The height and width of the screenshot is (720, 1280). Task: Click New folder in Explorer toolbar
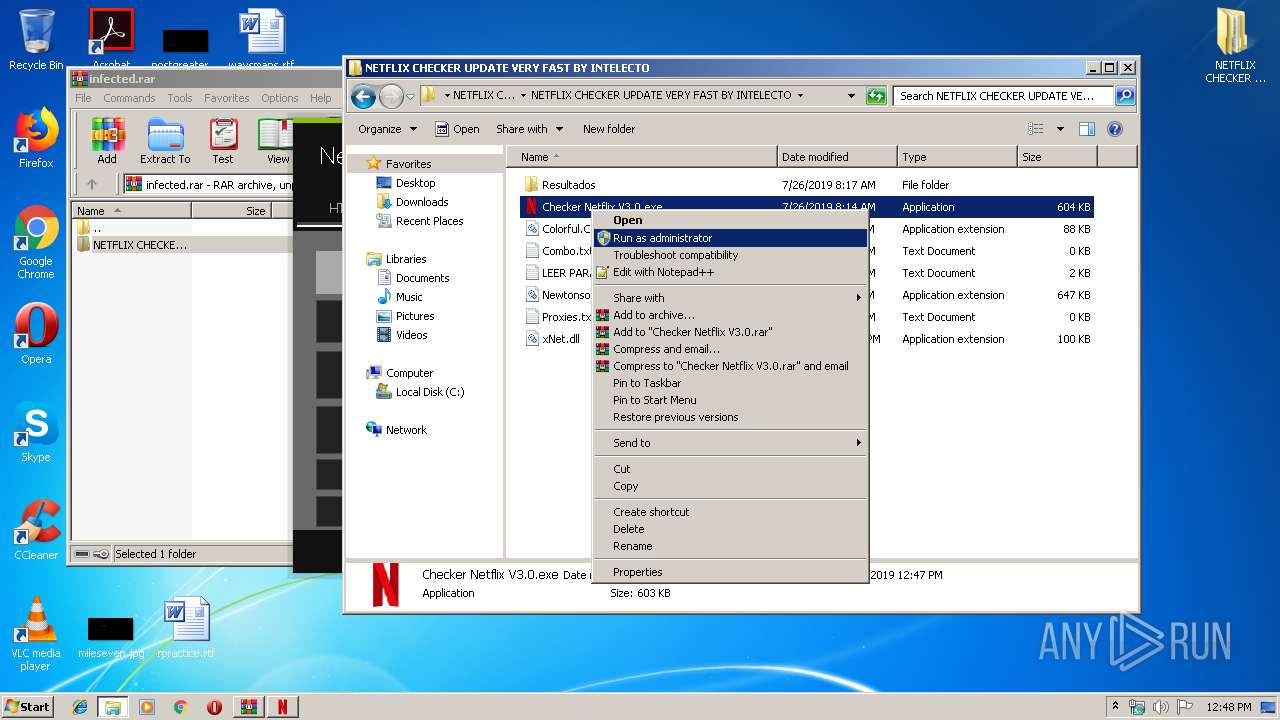(x=609, y=129)
